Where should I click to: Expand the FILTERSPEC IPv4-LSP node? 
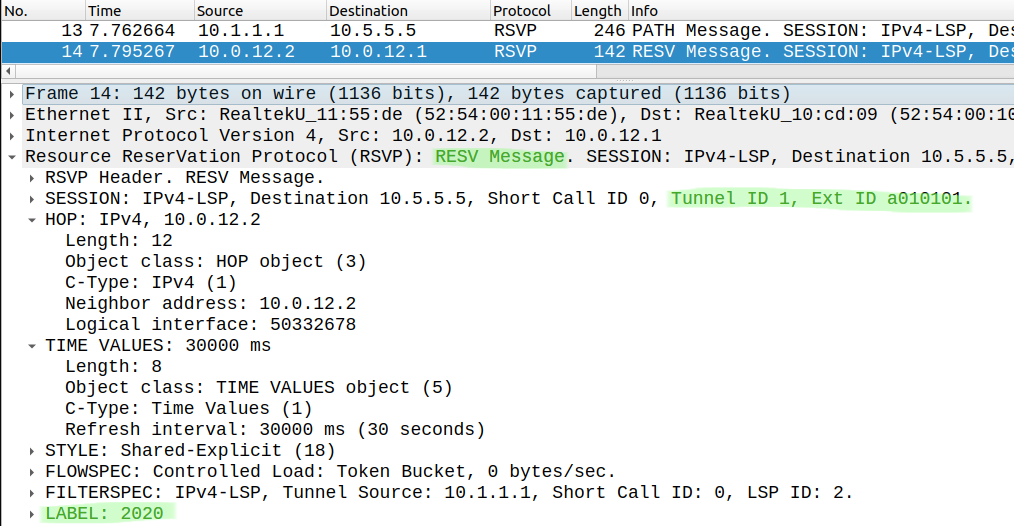click(32, 493)
